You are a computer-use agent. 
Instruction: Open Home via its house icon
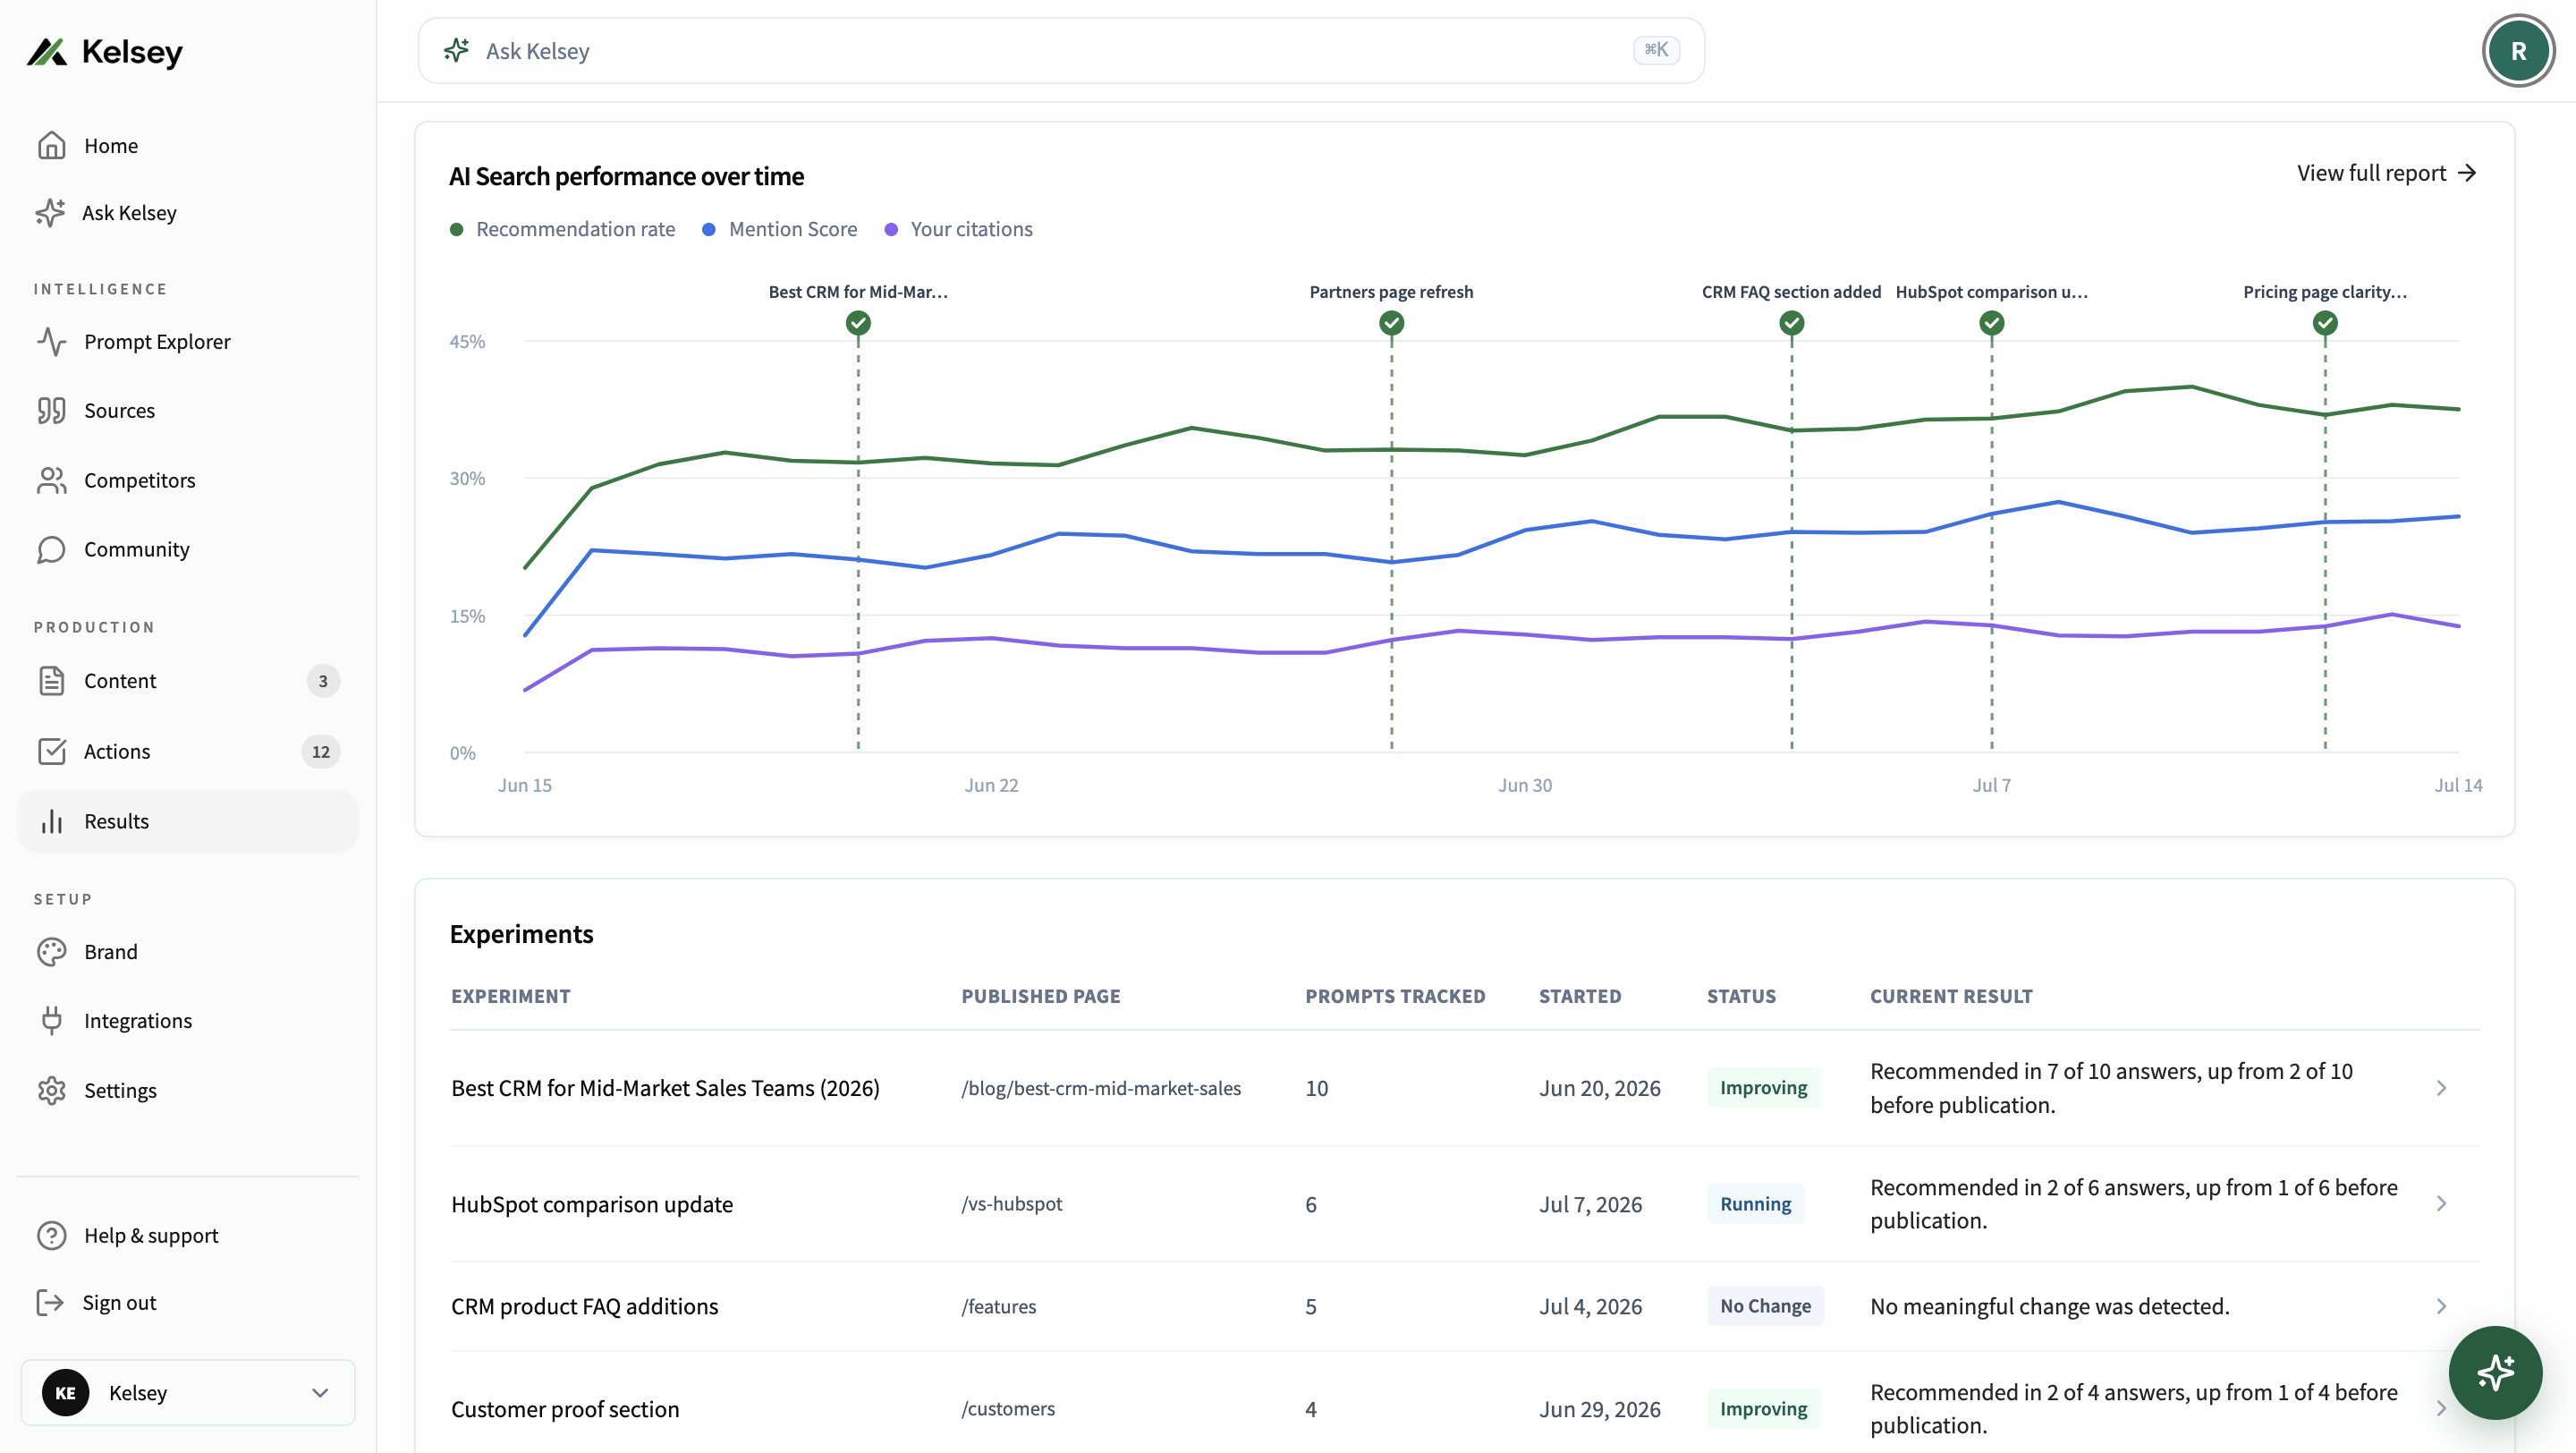pos(51,146)
